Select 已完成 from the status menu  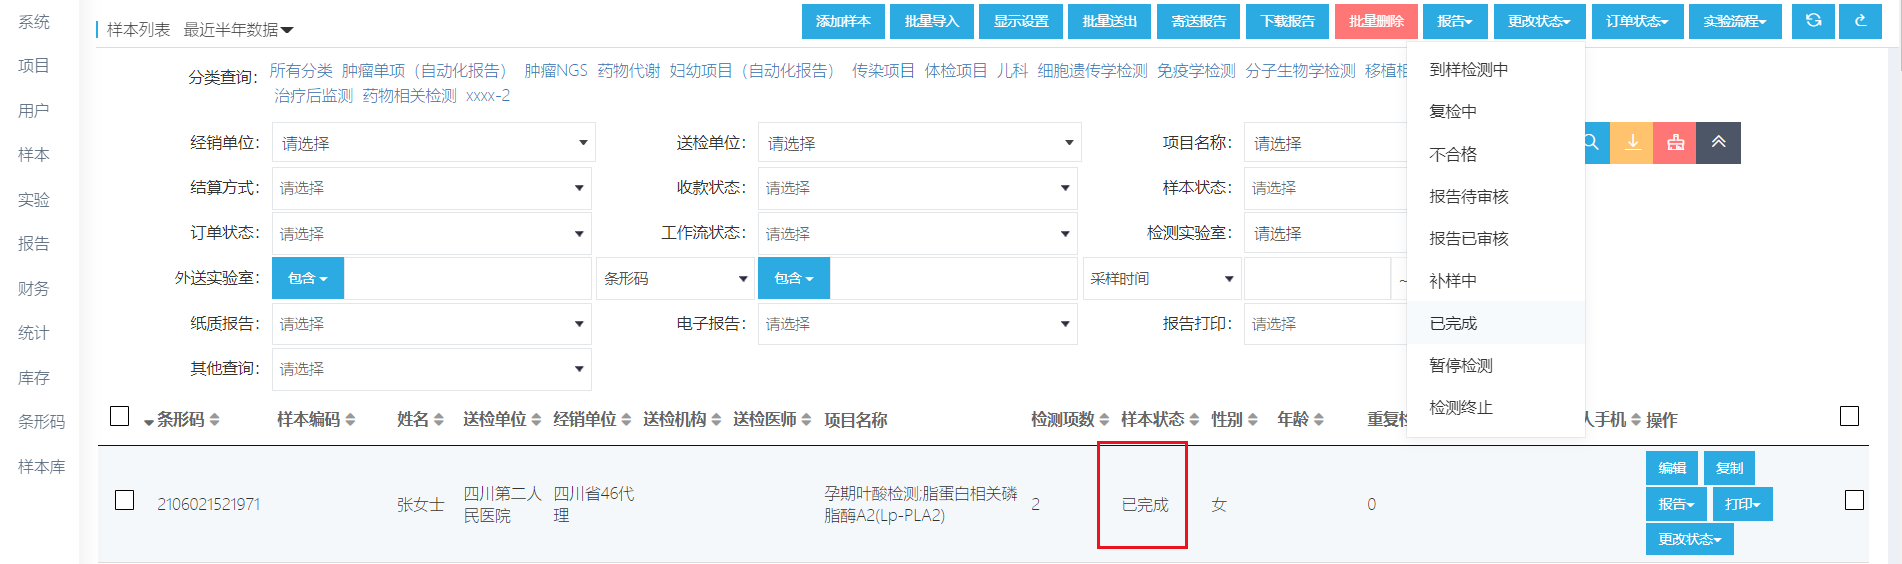click(1453, 323)
